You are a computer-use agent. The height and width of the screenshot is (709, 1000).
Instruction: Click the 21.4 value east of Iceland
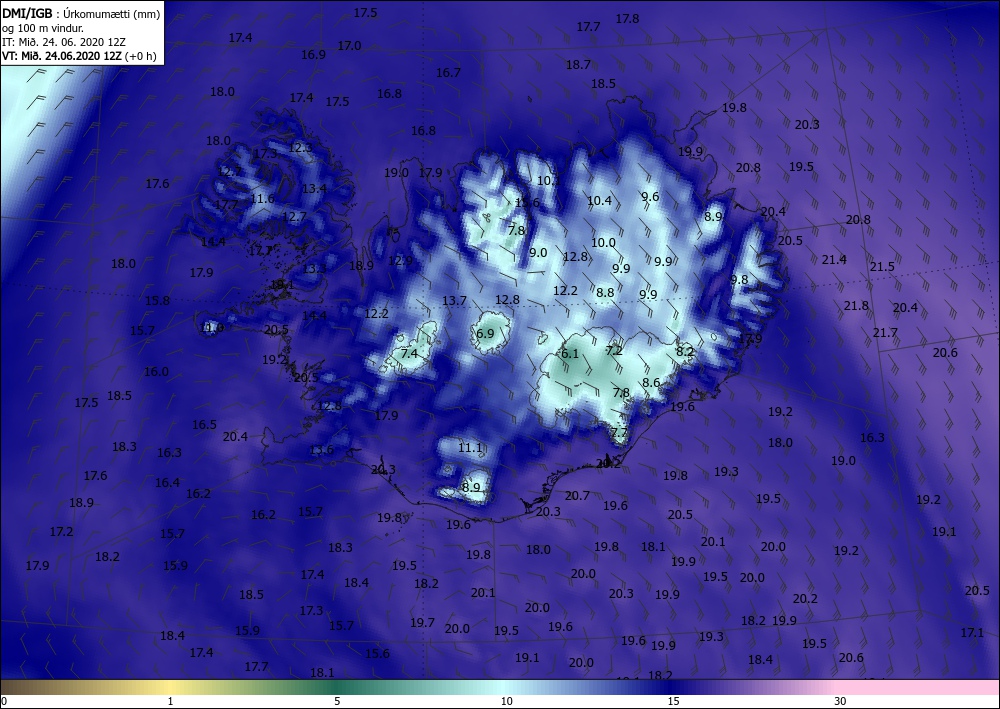click(834, 259)
